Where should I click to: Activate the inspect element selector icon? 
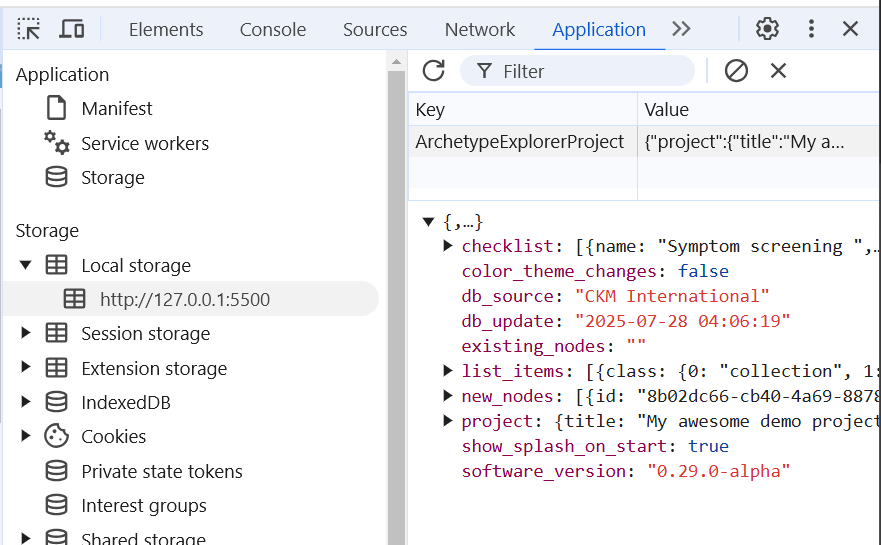(29, 29)
